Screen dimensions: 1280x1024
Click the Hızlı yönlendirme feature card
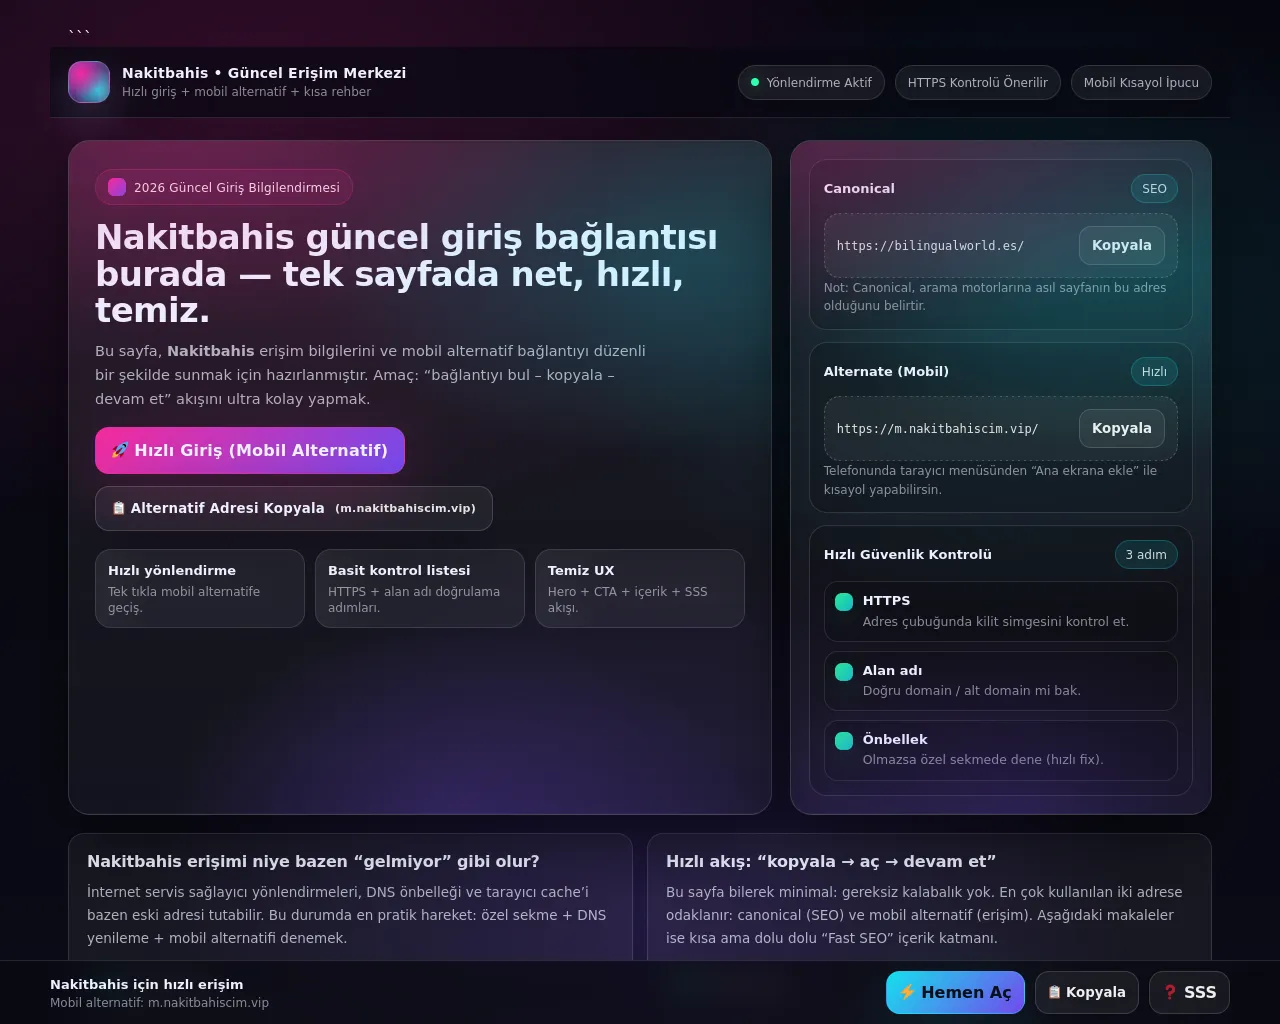[x=200, y=588]
